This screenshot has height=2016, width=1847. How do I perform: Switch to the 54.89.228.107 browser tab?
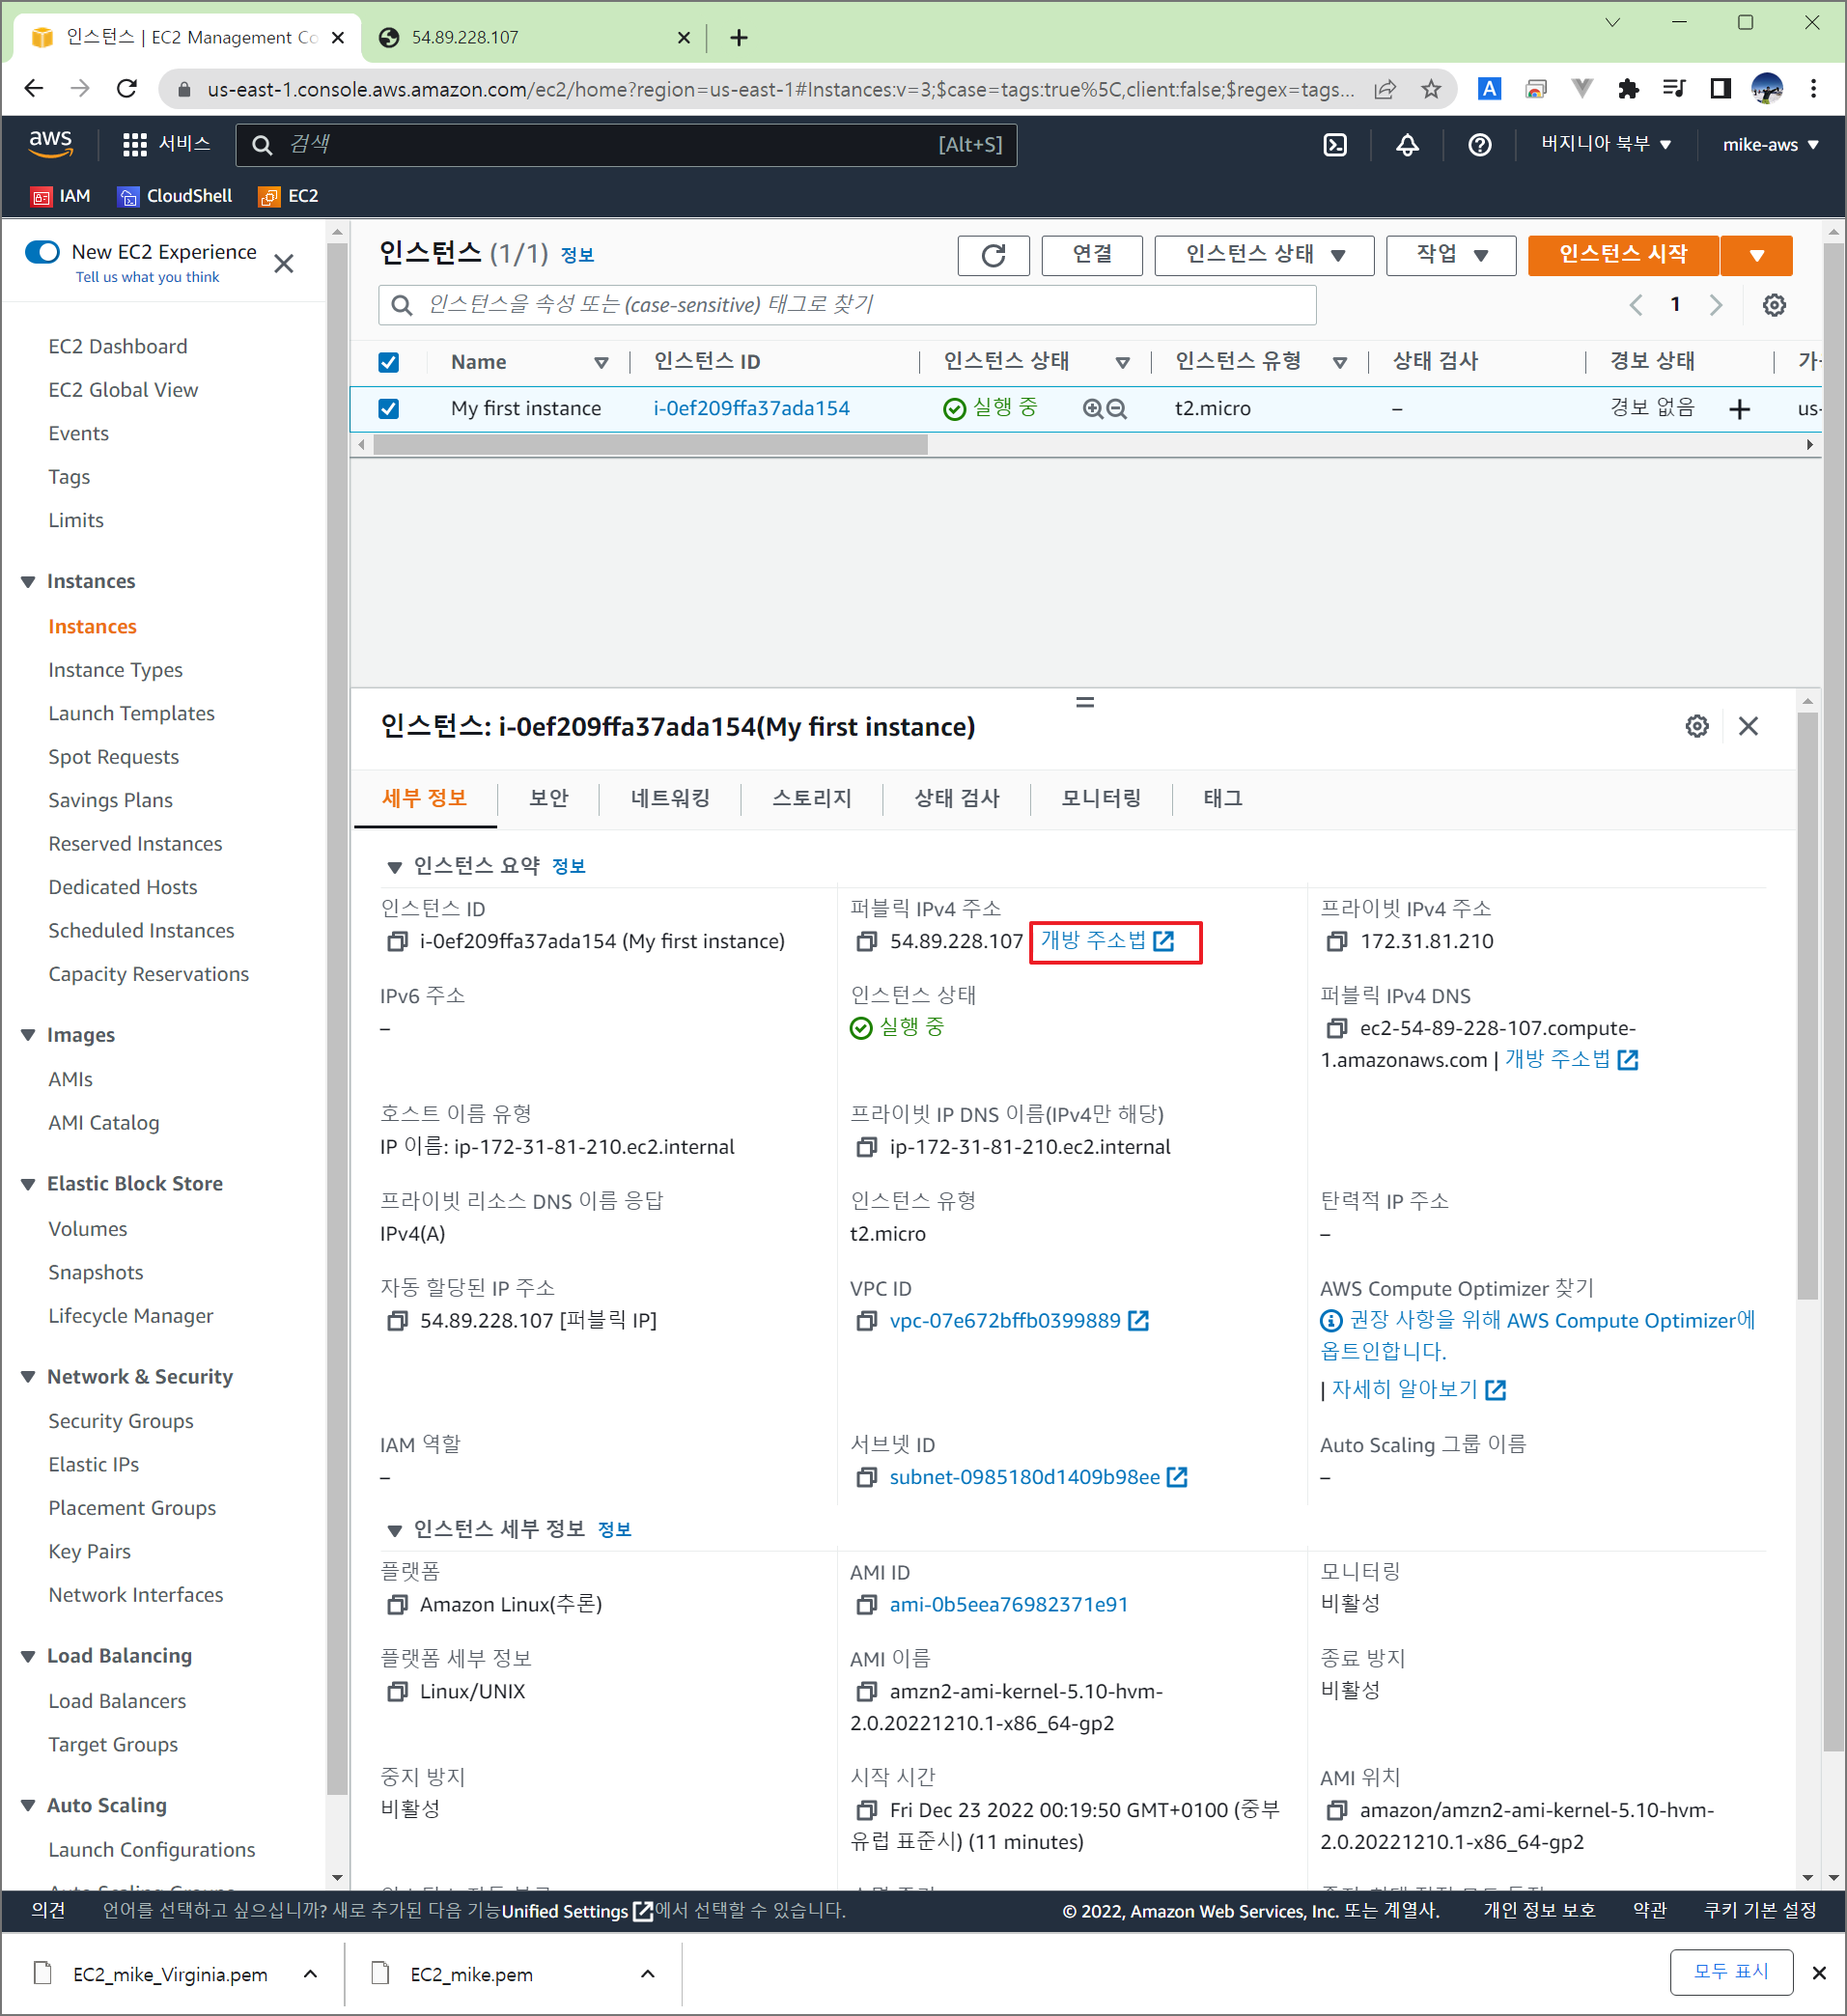click(x=533, y=38)
